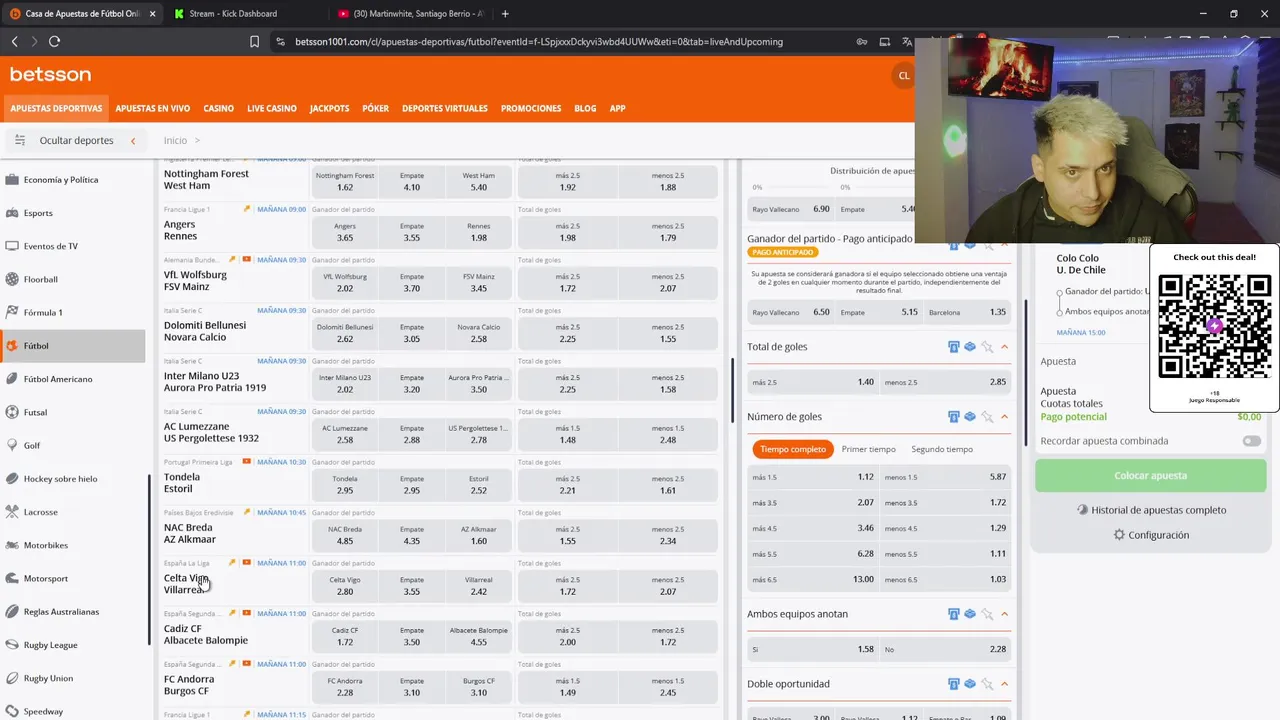Pin the Total de goles market
This screenshot has height=720, width=1280.
tap(987, 347)
